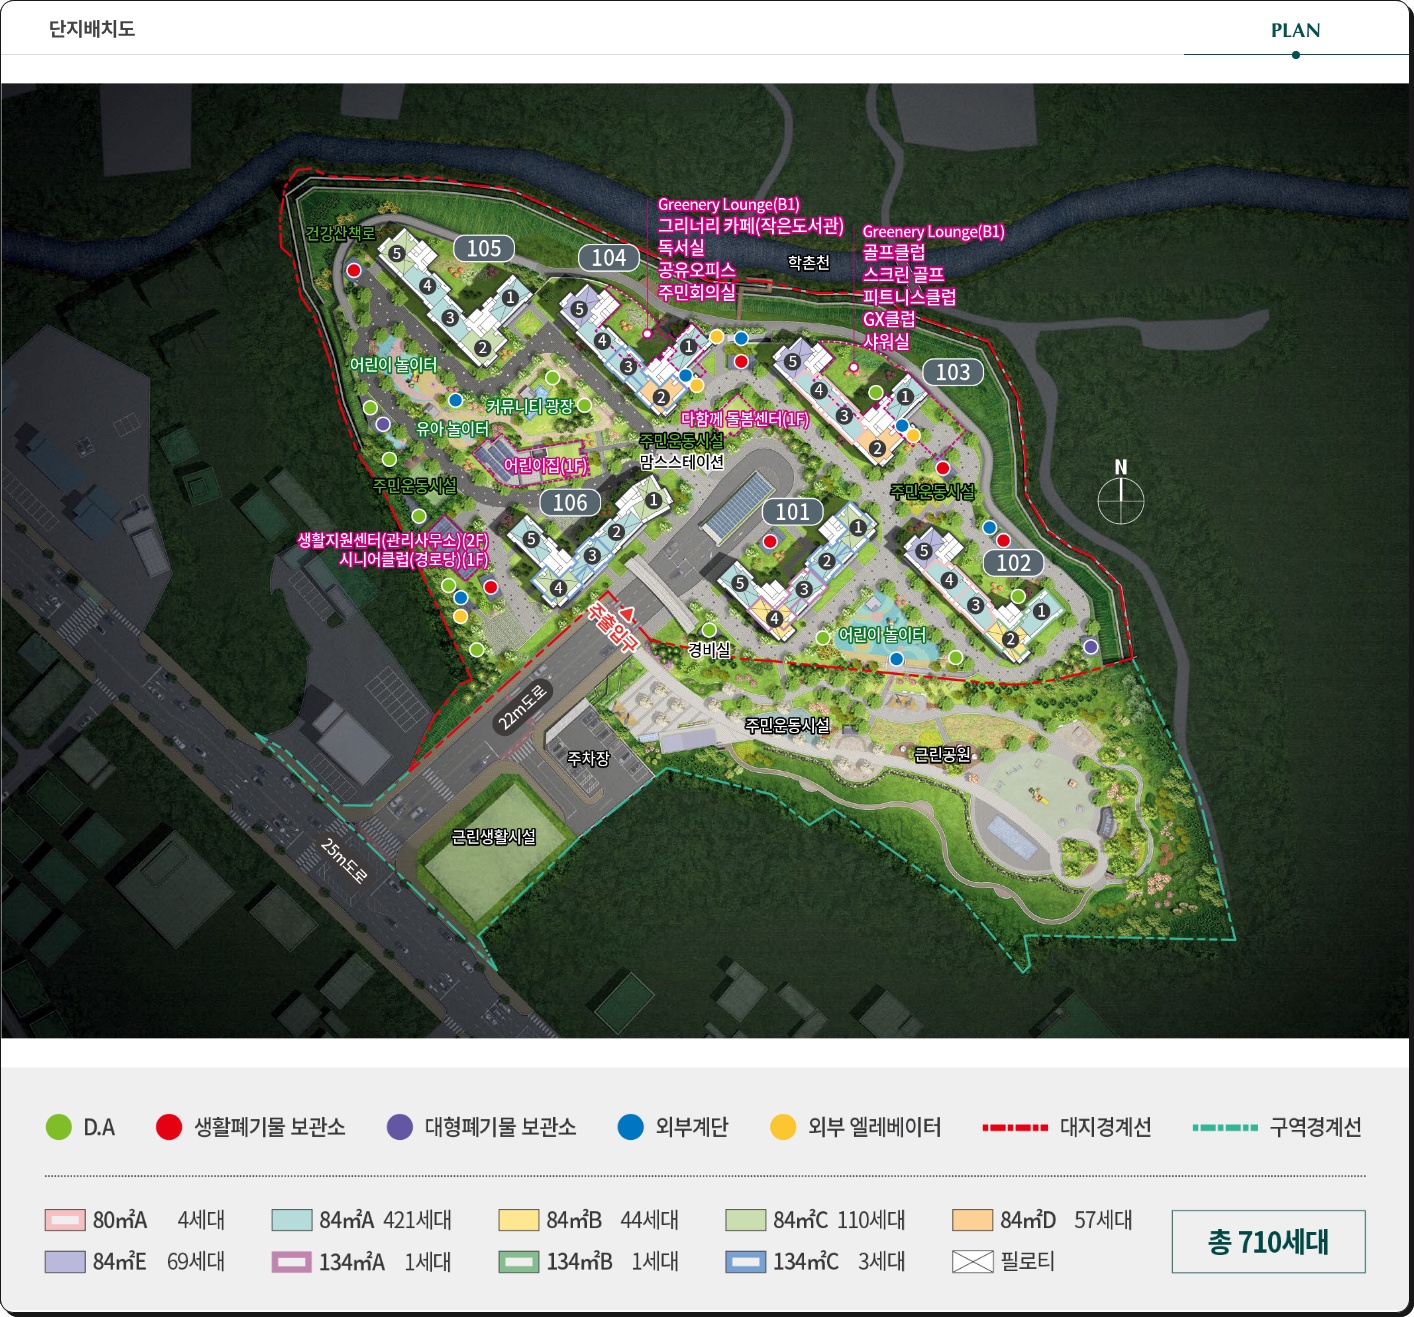1414x1317 pixels.
Task: Click the 단지배치도 heading
Action: point(92,29)
